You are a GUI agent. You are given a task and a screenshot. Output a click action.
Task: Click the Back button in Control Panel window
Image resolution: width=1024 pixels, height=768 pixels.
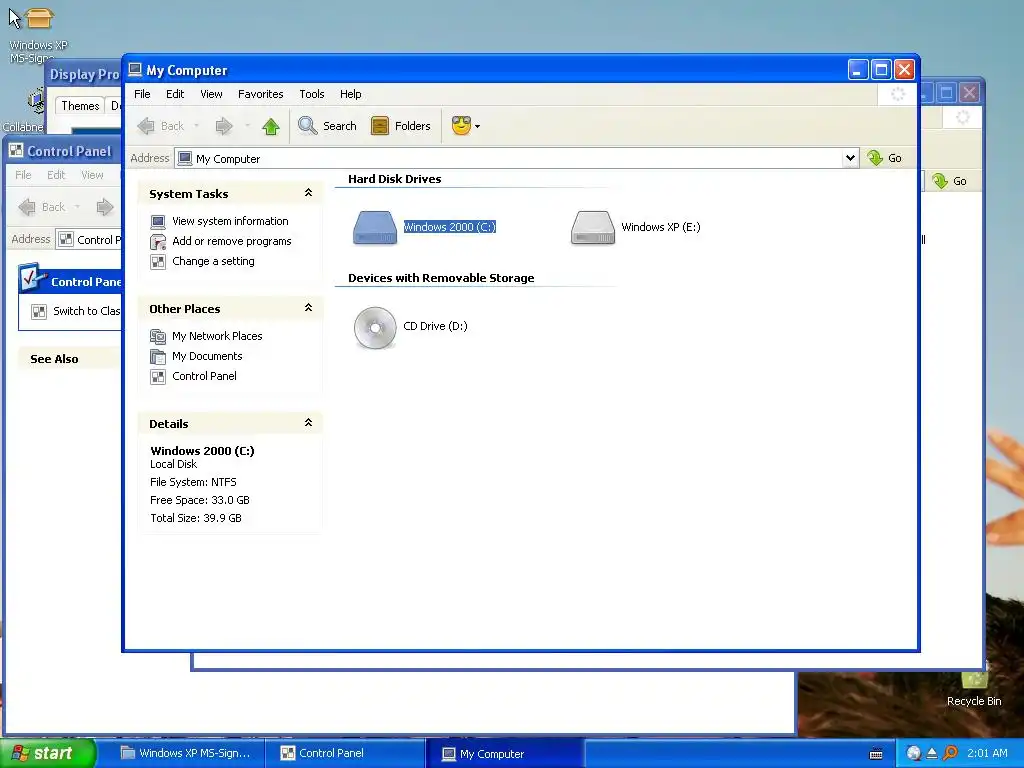[x=42, y=208]
